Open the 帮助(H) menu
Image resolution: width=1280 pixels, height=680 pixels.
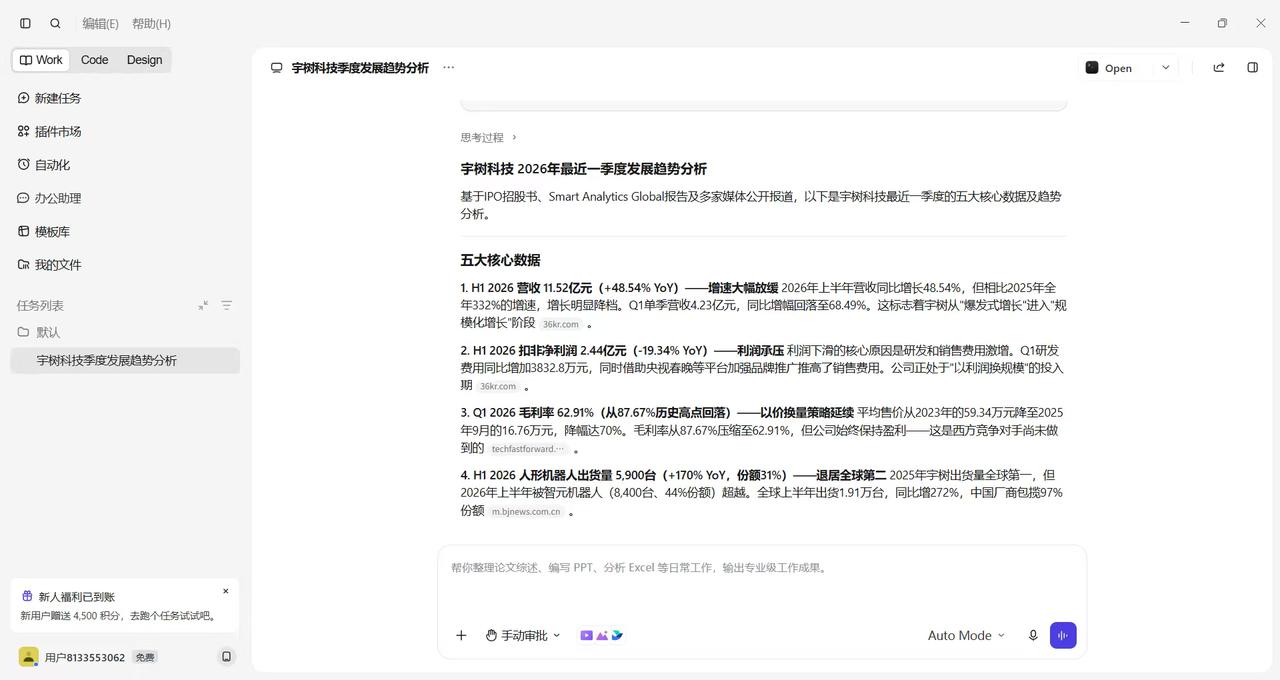point(151,23)
